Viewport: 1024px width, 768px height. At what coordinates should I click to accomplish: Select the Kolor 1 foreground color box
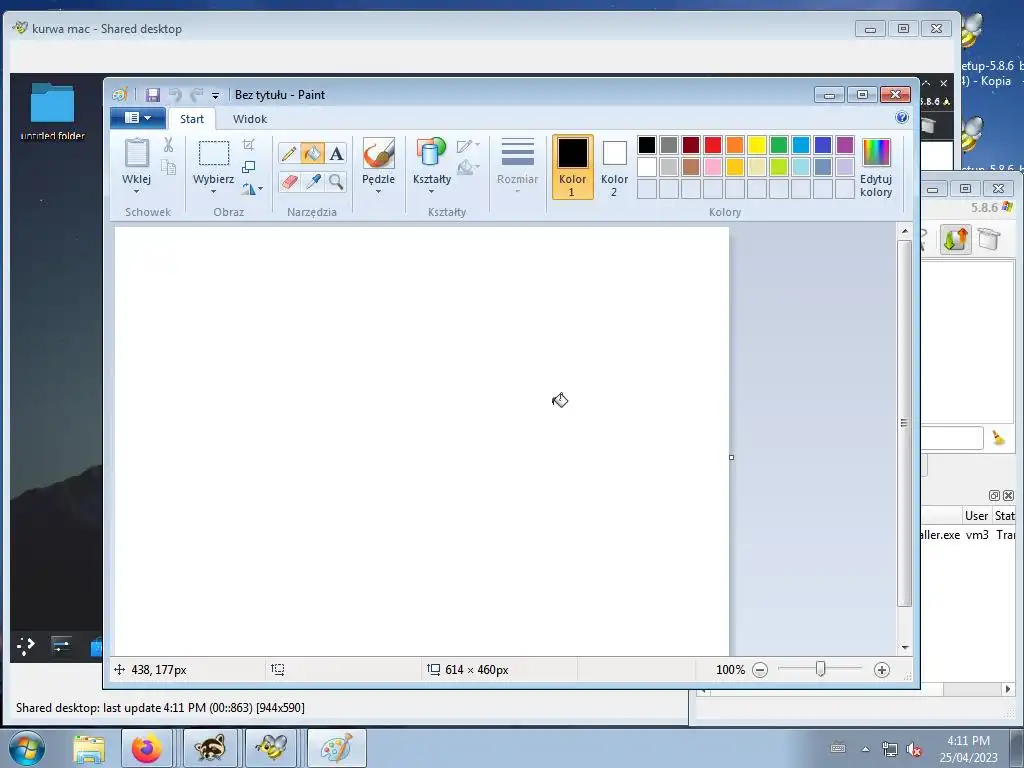(572, 167)
